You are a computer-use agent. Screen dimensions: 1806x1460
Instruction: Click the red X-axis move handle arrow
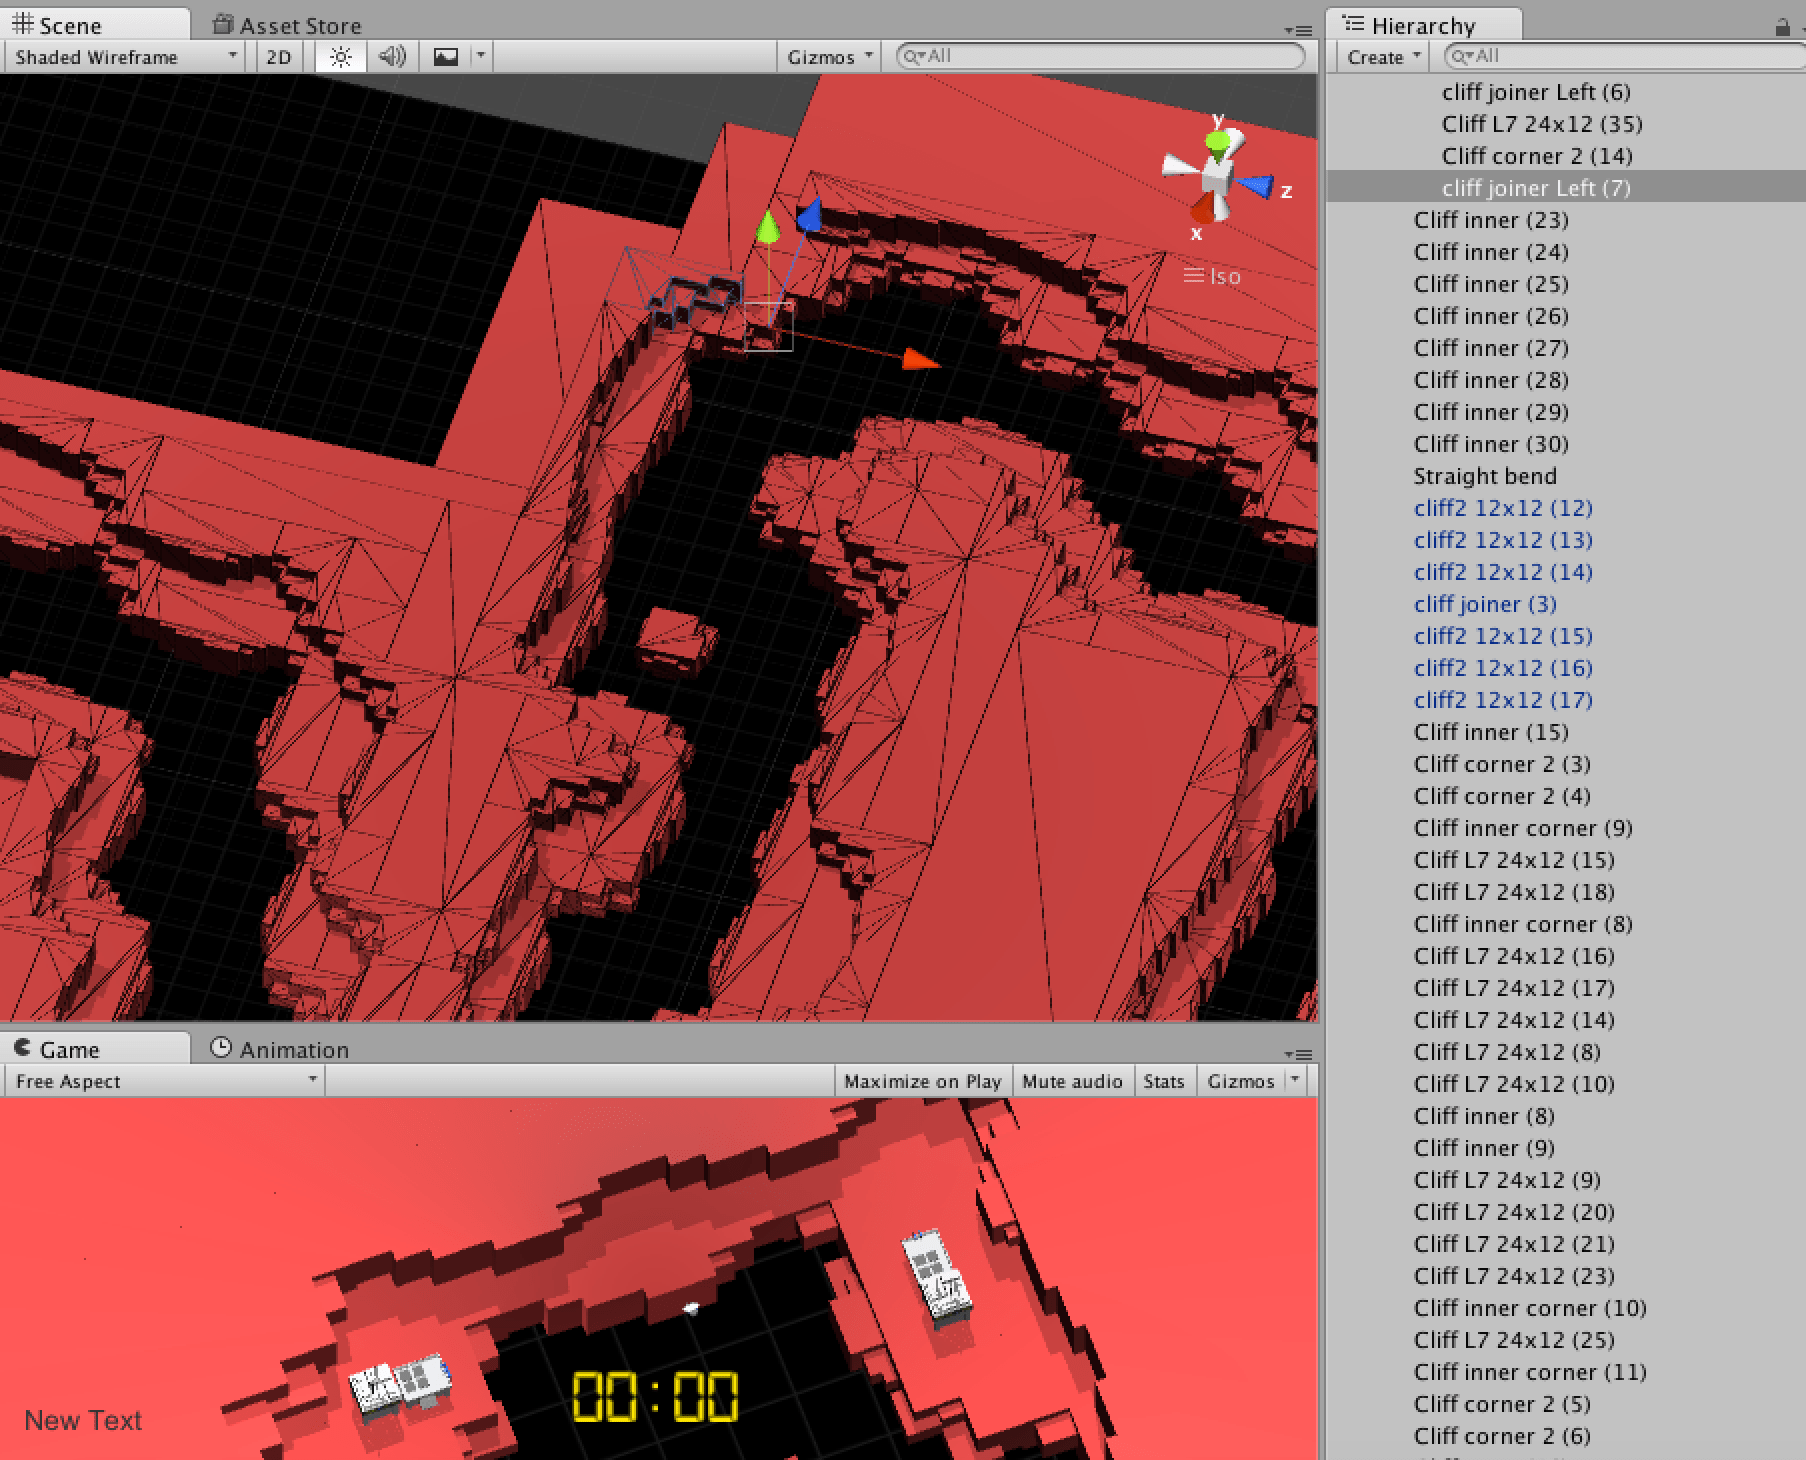(918, 360)
